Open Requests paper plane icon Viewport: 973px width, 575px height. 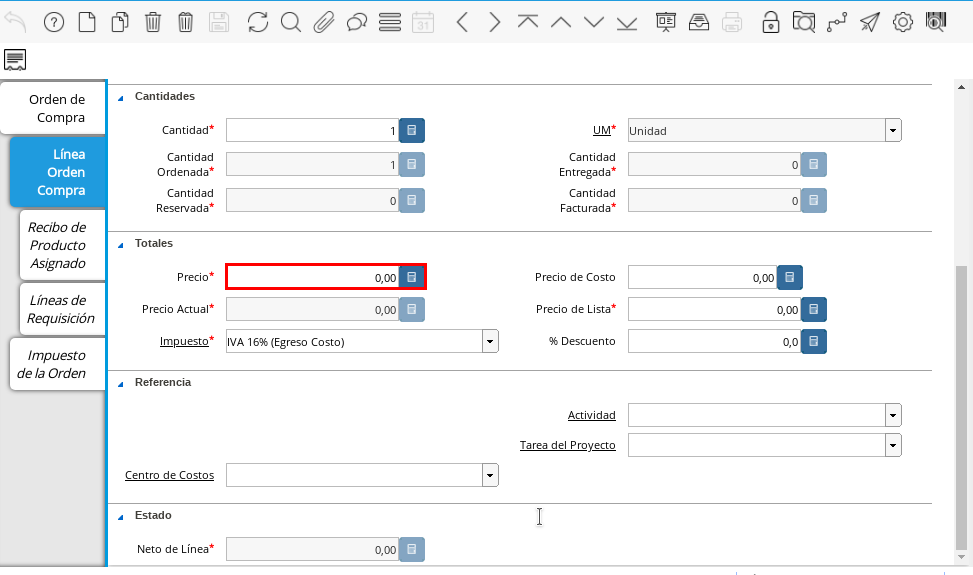tap(870, 23)
